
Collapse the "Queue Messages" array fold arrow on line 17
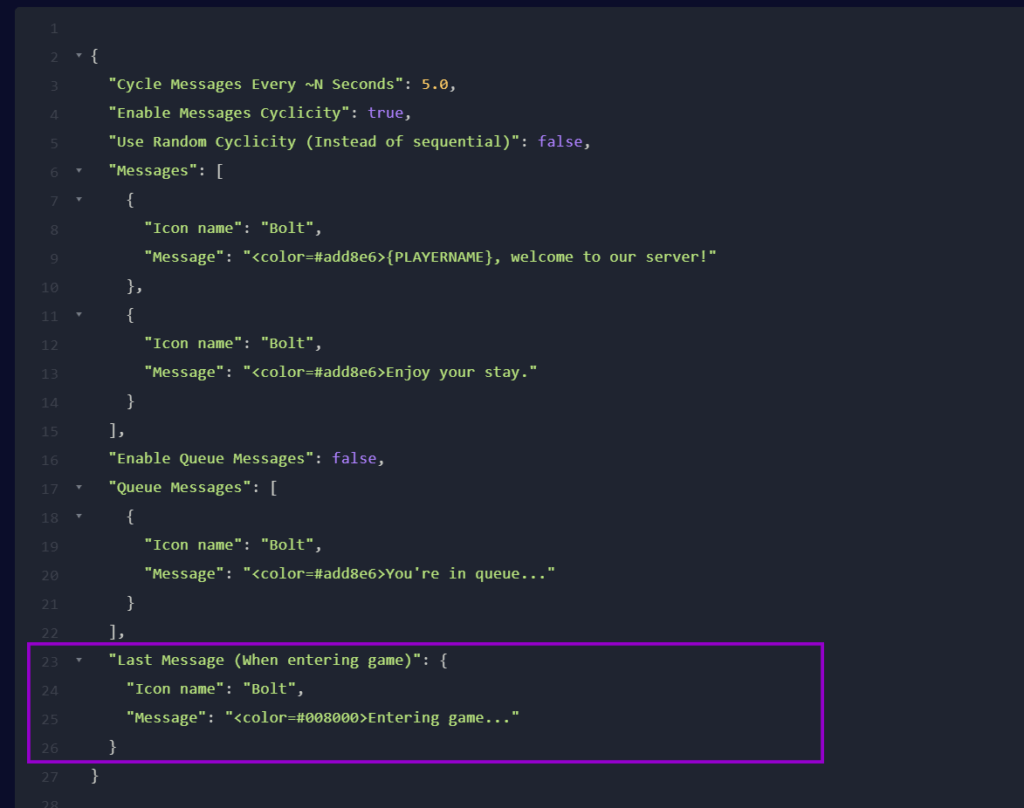click(78, 487)
